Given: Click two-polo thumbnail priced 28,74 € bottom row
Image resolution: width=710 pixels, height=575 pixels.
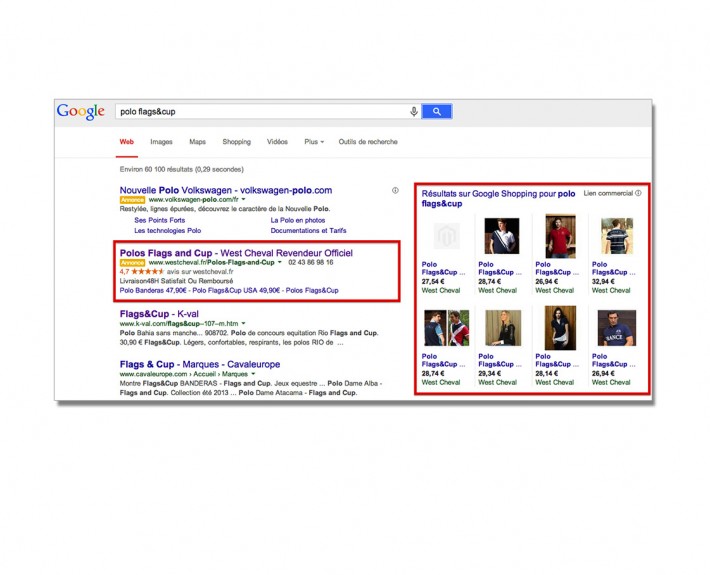Looking at the screenshot, I should coord(446,328).
